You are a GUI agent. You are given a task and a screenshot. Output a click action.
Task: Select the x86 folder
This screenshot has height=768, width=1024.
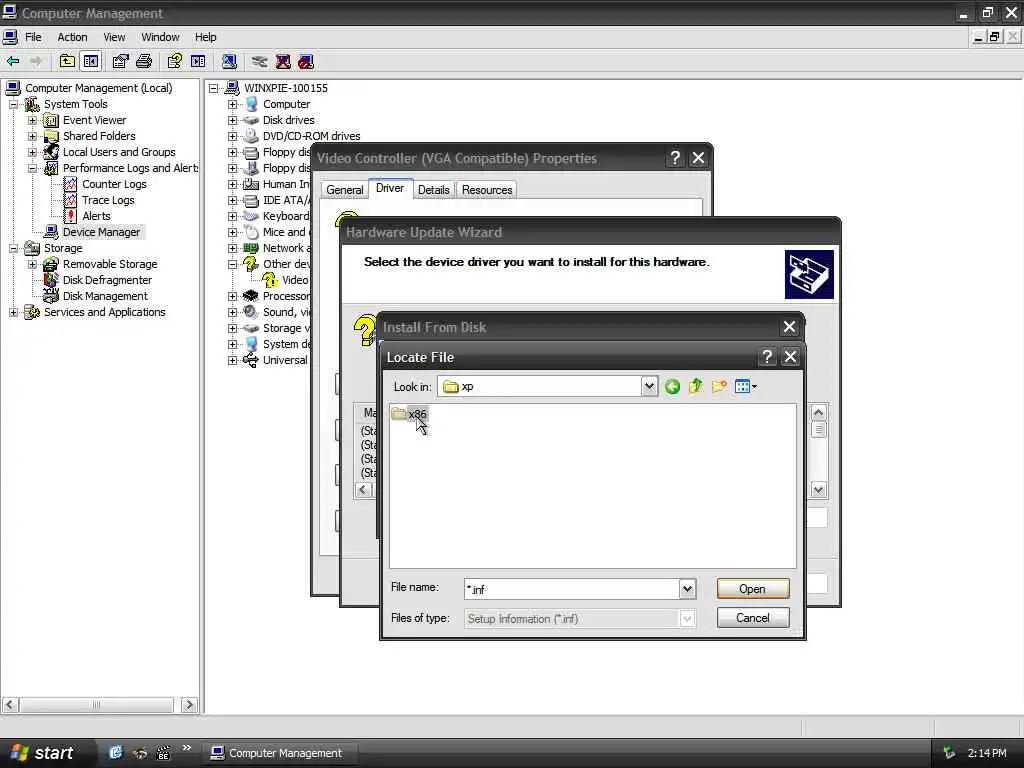click(409, 413)
